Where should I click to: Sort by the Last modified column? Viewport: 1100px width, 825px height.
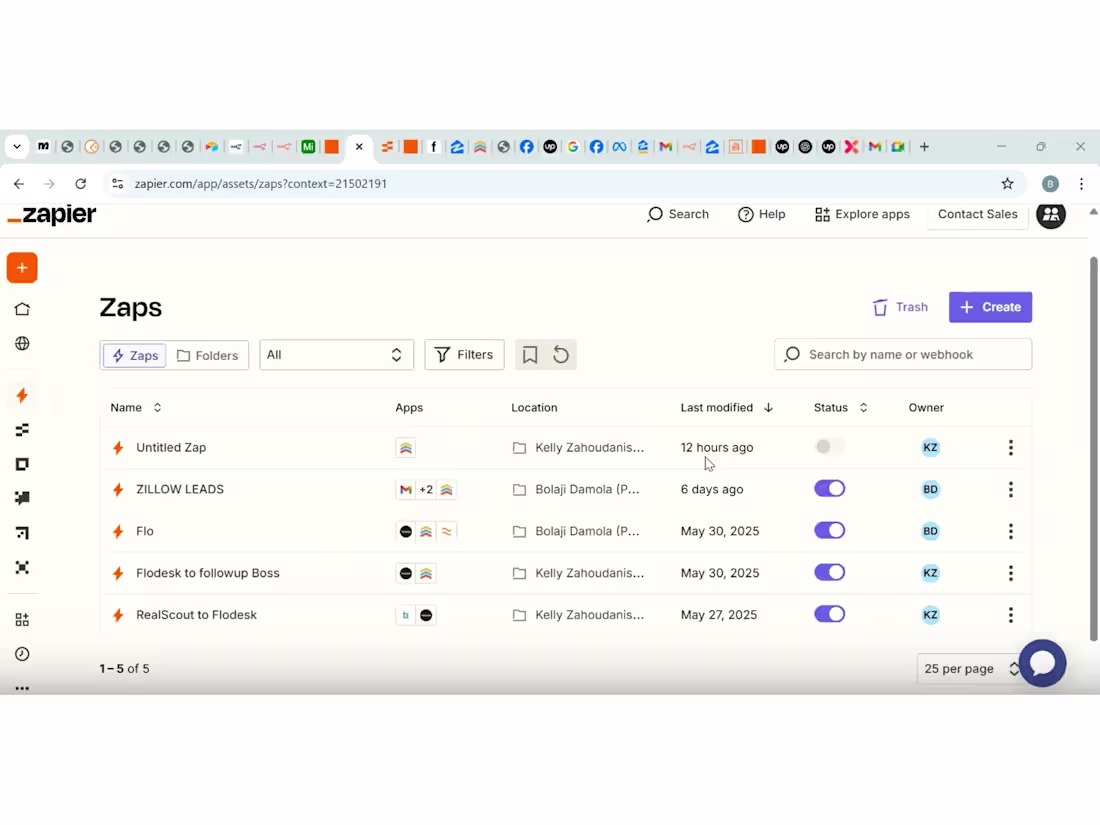coord(727,408)
